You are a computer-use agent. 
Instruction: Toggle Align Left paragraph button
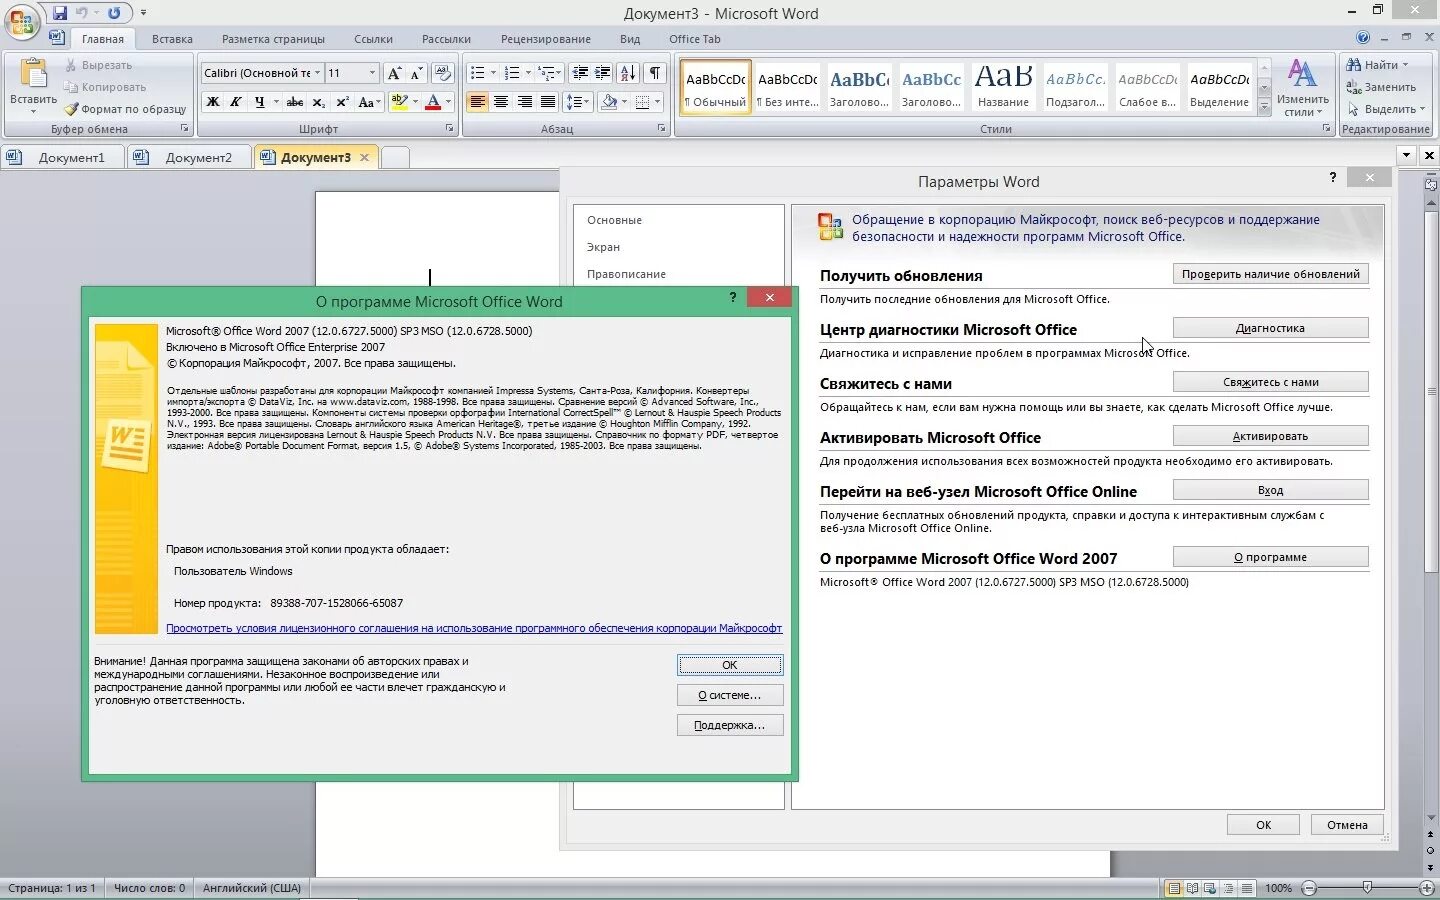pos(477,102)
